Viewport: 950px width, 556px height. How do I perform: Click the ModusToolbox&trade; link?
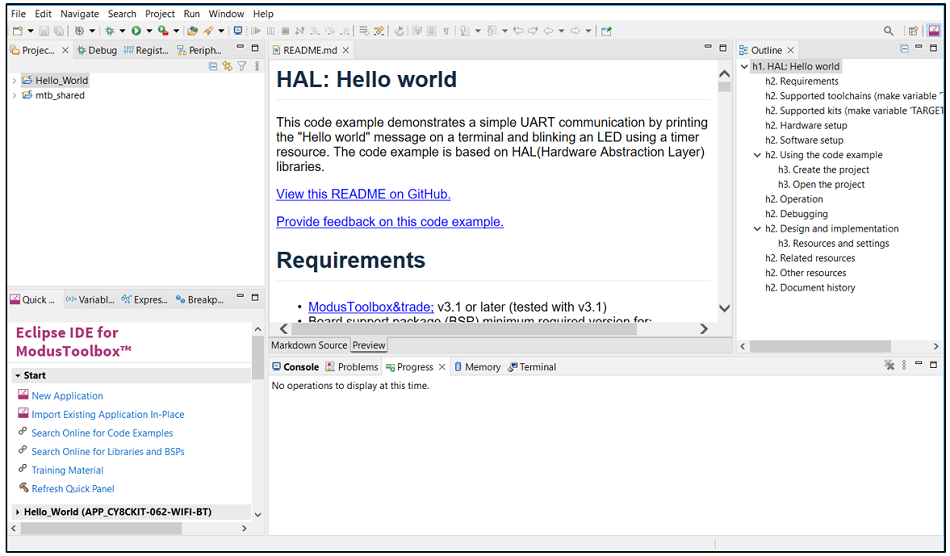[x=371, y=307]
